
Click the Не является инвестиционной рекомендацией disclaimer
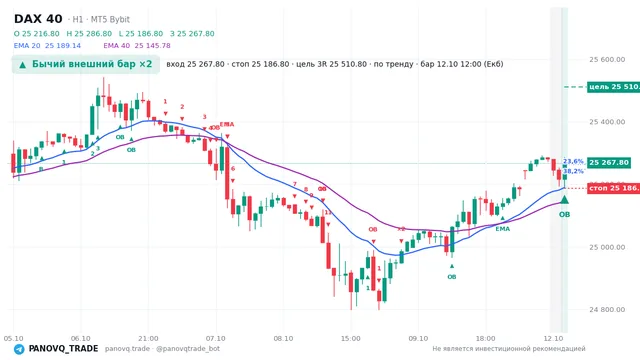(x=509, y=349)
